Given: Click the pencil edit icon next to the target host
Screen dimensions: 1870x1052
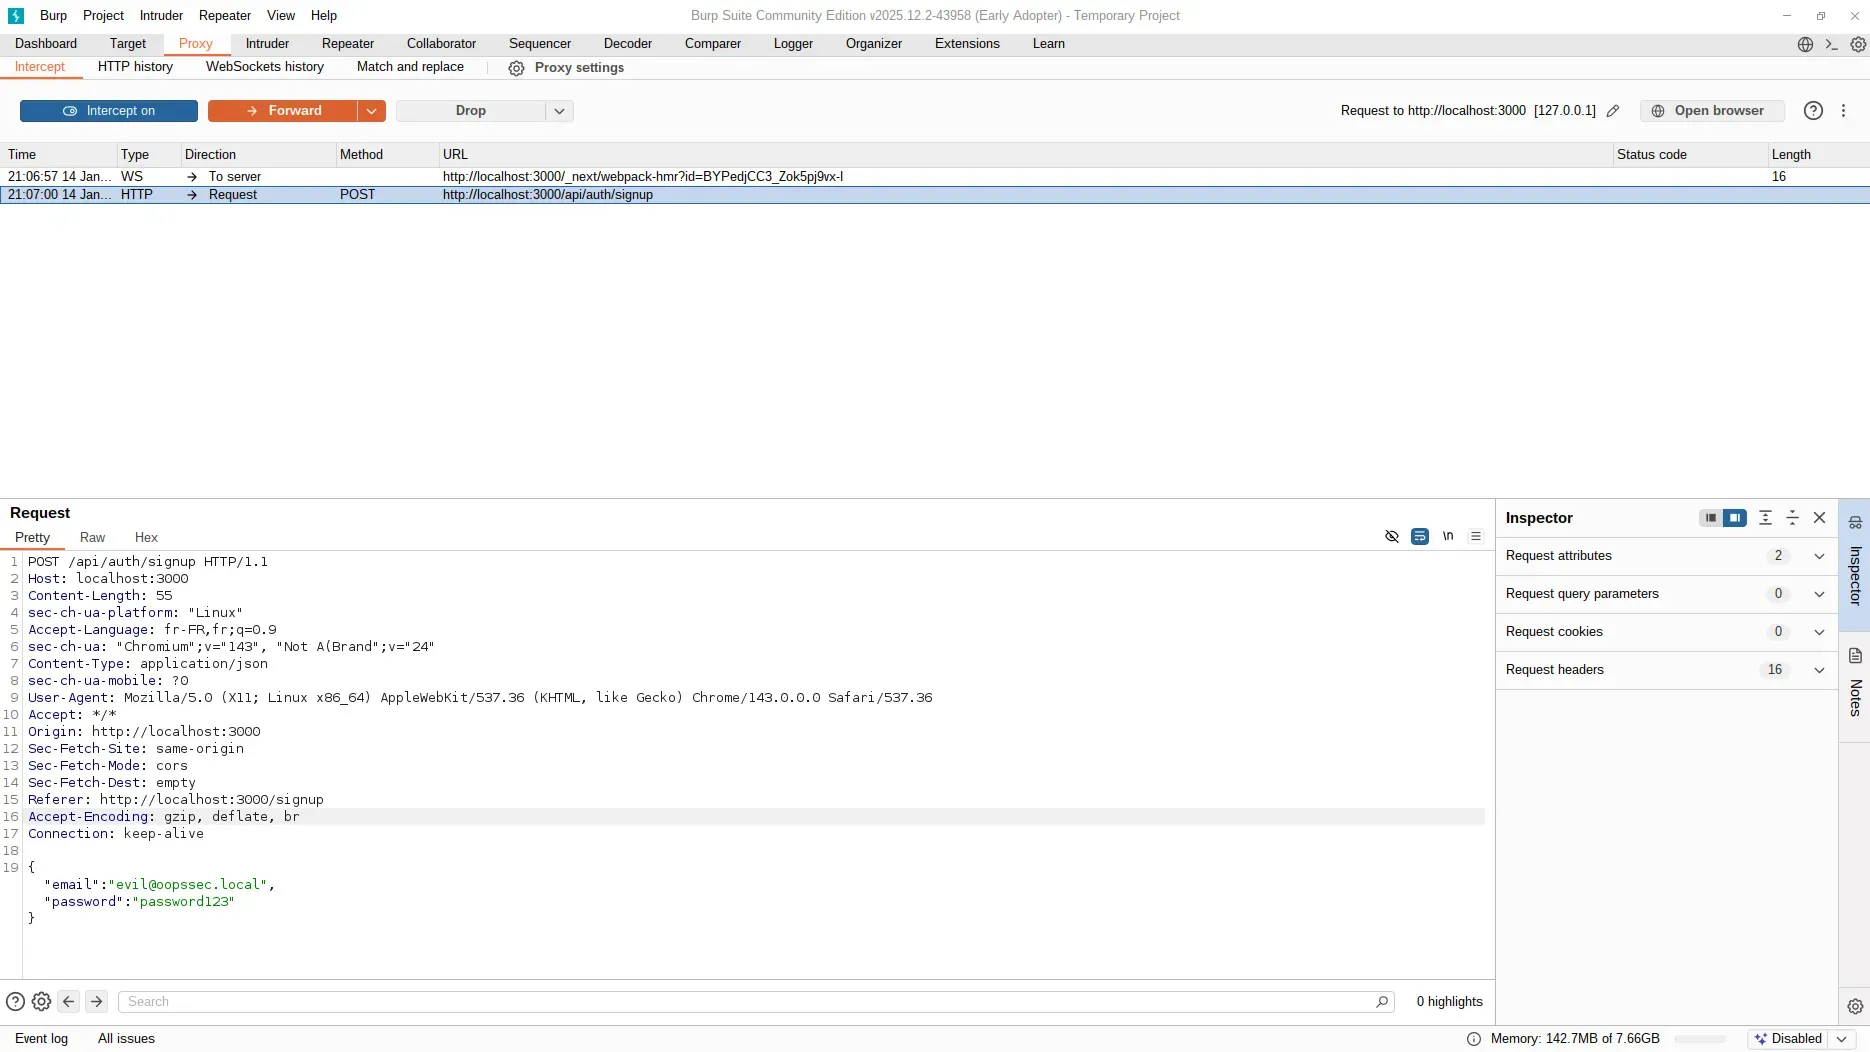Looking at the screenshot, I should 1613,111.
